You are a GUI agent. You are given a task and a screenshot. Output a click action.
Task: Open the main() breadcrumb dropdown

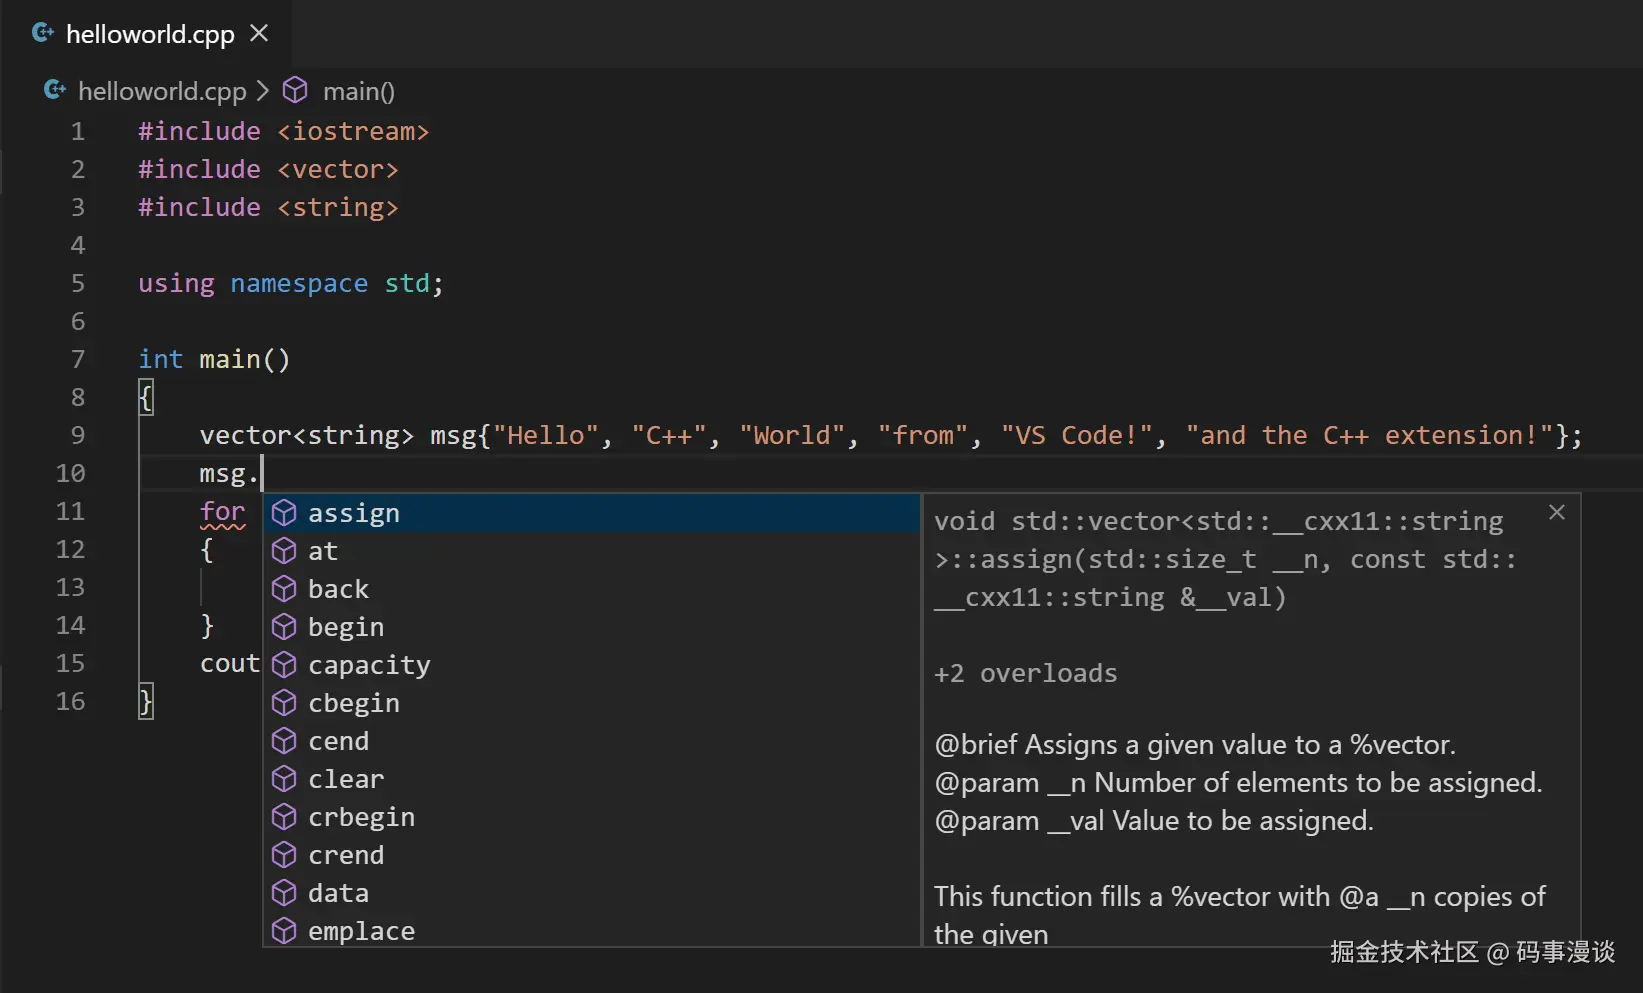[x=357, y=90]
